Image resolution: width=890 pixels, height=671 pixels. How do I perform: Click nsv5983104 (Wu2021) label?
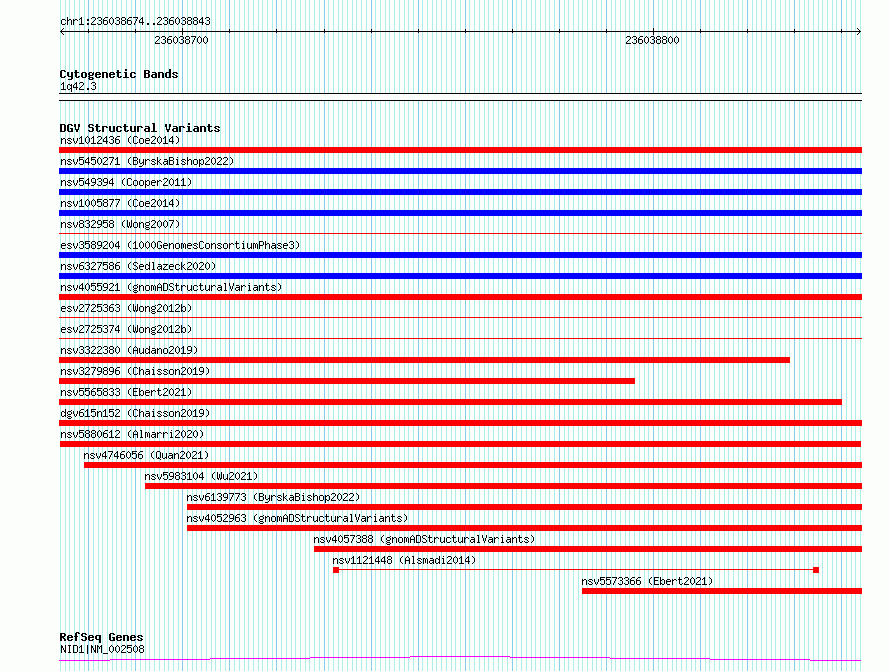pyautogui.click(x=201, y=476)
